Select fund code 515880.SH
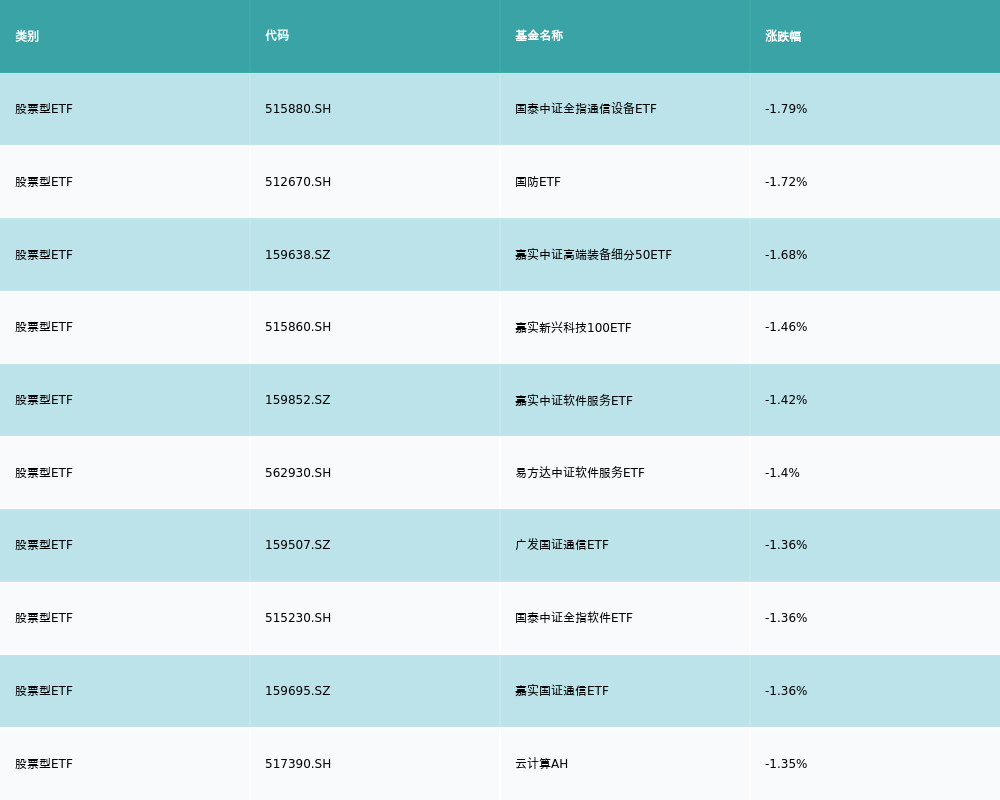This screenshot has height=800, width=1000. 298,109
